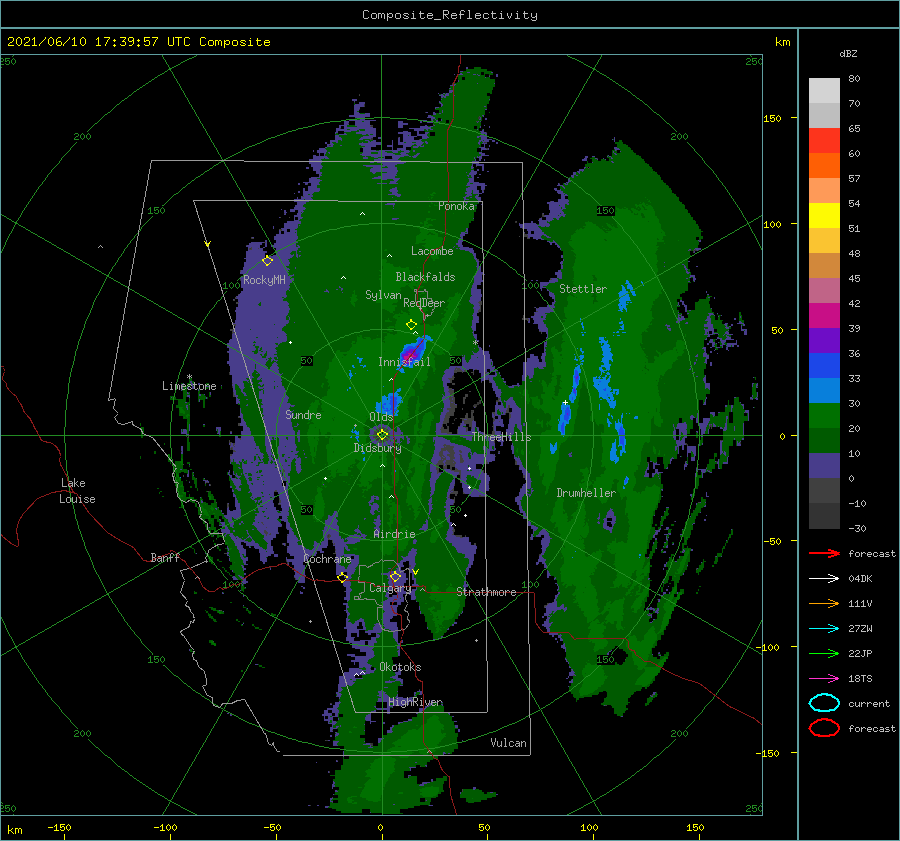Click the Drumheller label

click(x=586, y=493)
